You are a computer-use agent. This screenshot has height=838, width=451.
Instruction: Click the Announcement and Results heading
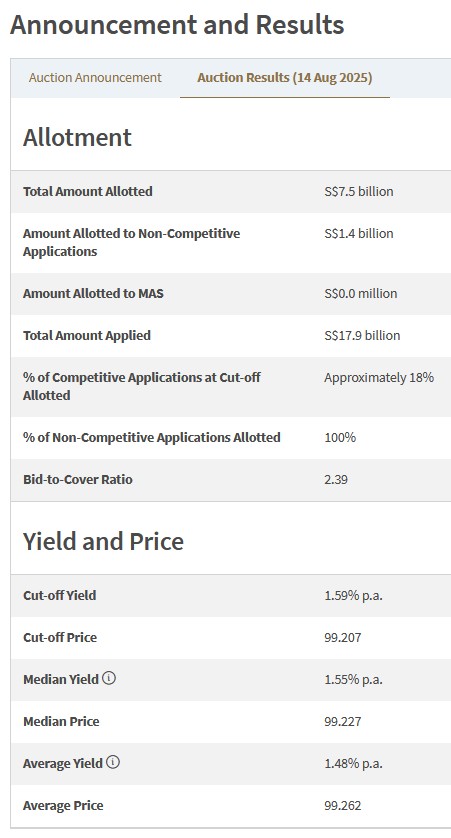(x=177, y=25)
